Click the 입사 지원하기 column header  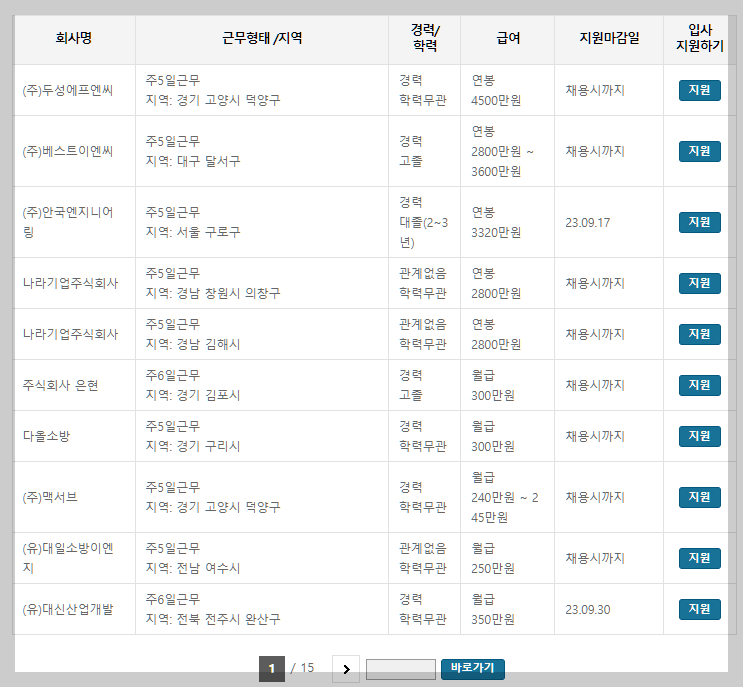pyautogui.click(x=700, y=38)
